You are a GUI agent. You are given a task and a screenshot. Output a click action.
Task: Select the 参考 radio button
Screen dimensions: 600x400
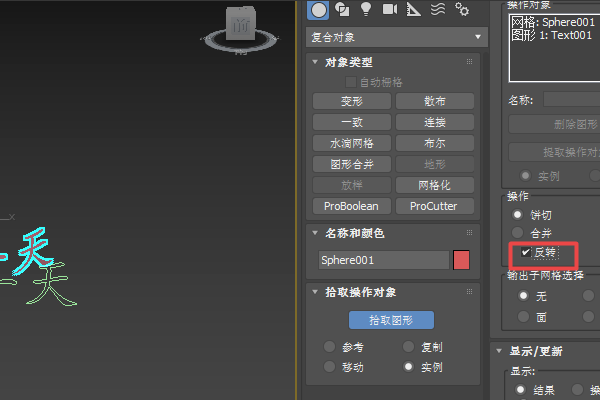point(329,347)
